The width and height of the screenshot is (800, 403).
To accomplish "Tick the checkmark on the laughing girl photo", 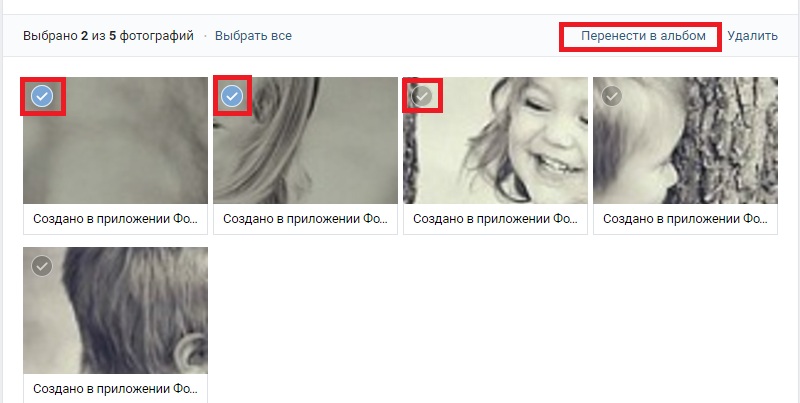I will click(x=422, y=96).
